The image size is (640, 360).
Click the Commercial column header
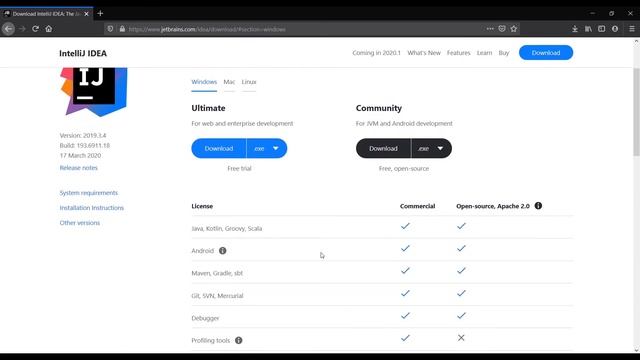click(417, 206)
